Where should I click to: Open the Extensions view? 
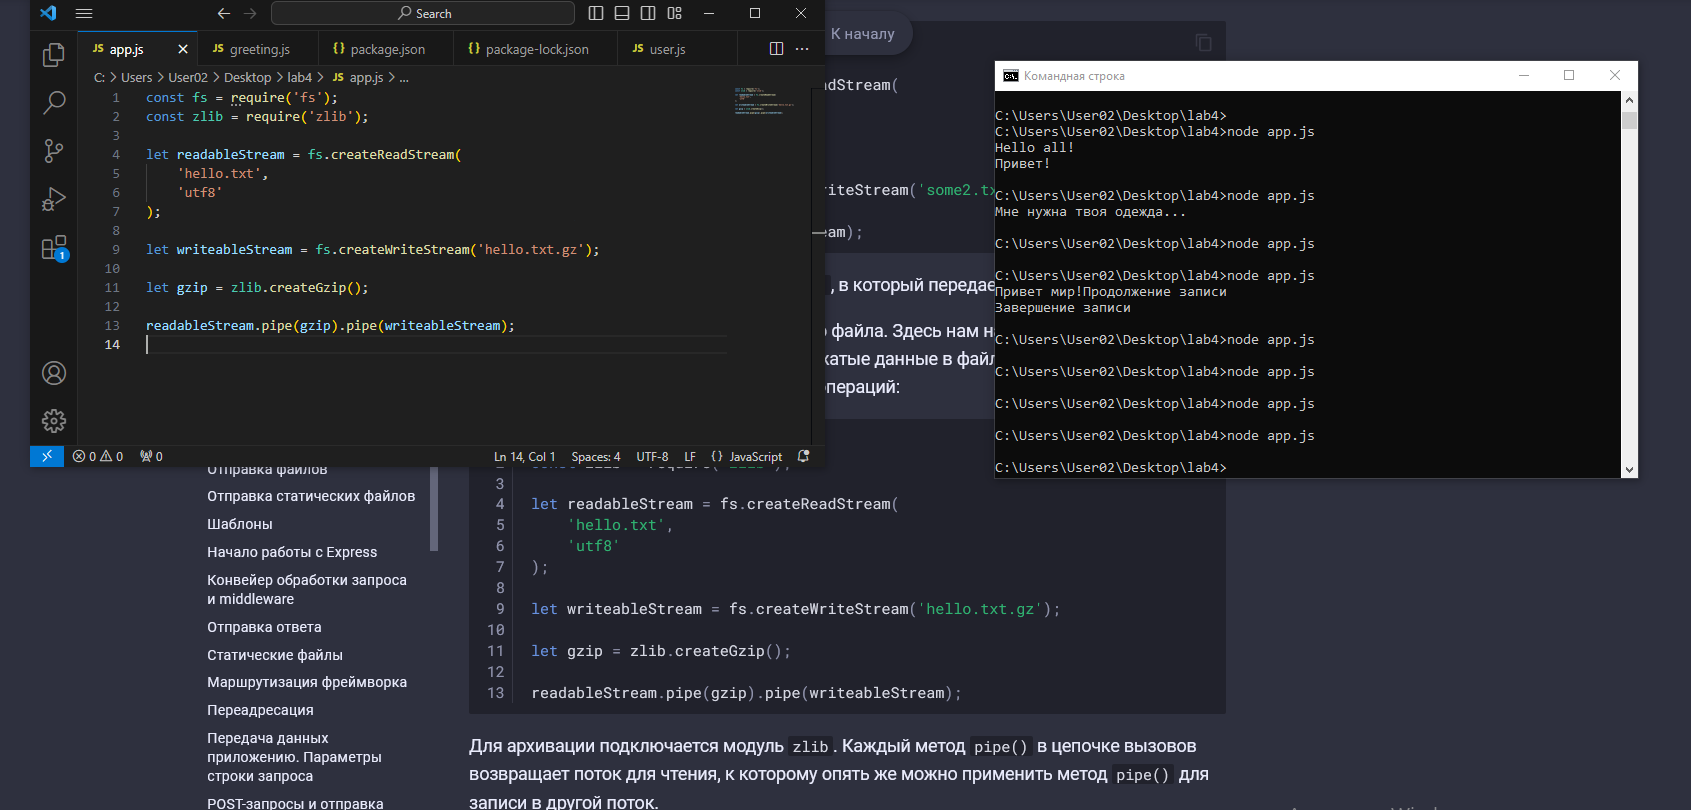[54, 248]
